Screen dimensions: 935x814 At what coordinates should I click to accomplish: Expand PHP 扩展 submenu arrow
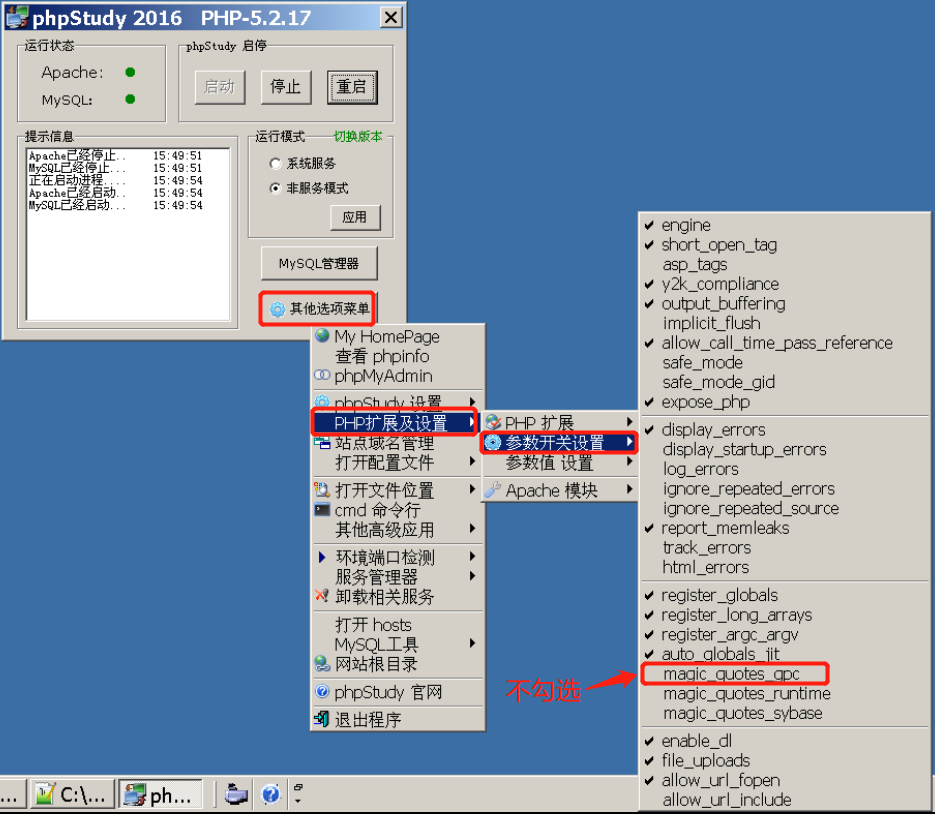(x=630, y=422)
